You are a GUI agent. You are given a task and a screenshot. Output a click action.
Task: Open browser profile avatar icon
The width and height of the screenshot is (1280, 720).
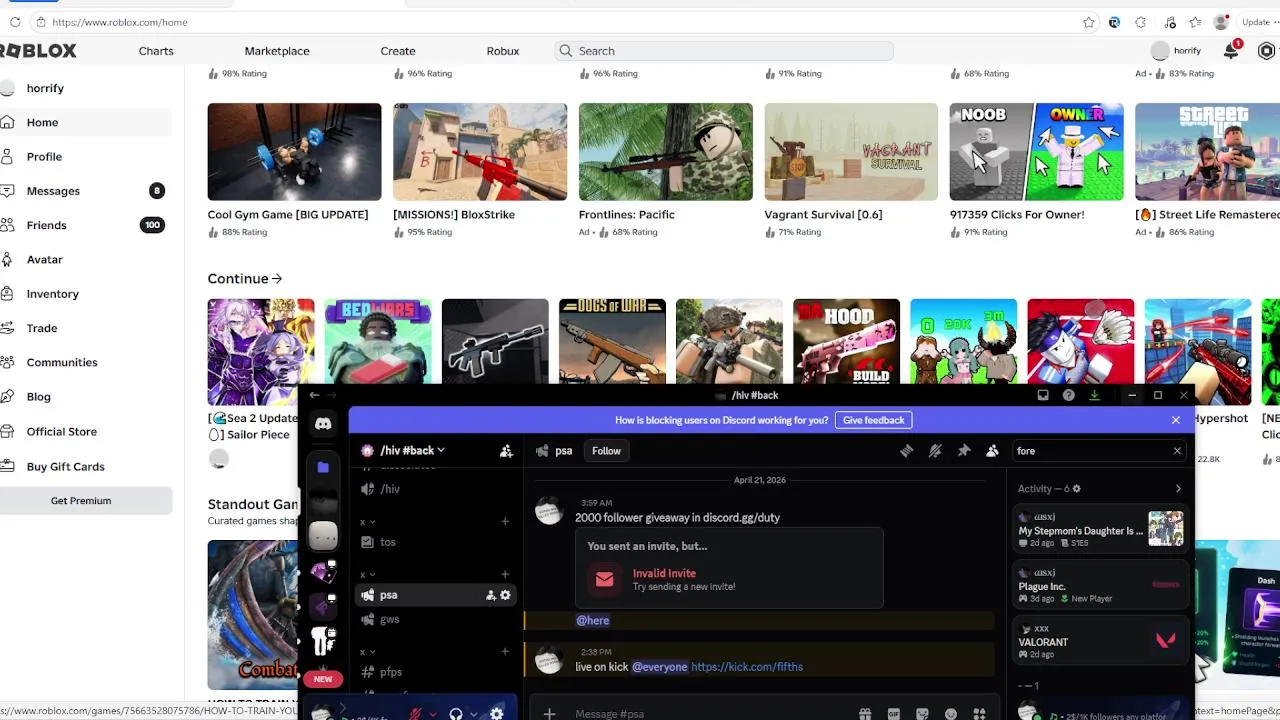1221,22
